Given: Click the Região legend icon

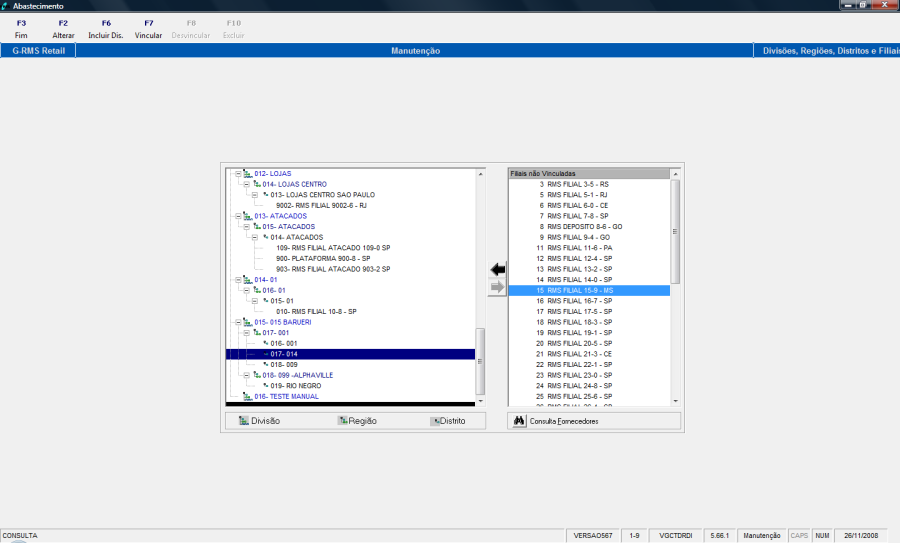Looking at the screenshot, I should pyautogui.click(x=343, y=421).
